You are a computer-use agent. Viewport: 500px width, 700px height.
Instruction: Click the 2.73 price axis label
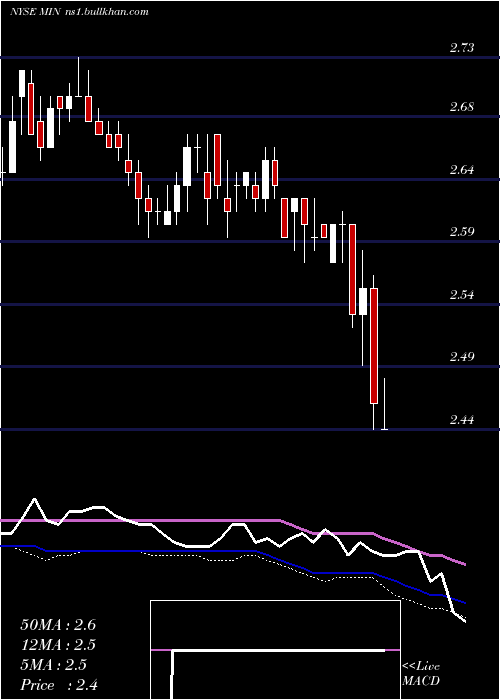pyautogui.click(x=462, y=48)
